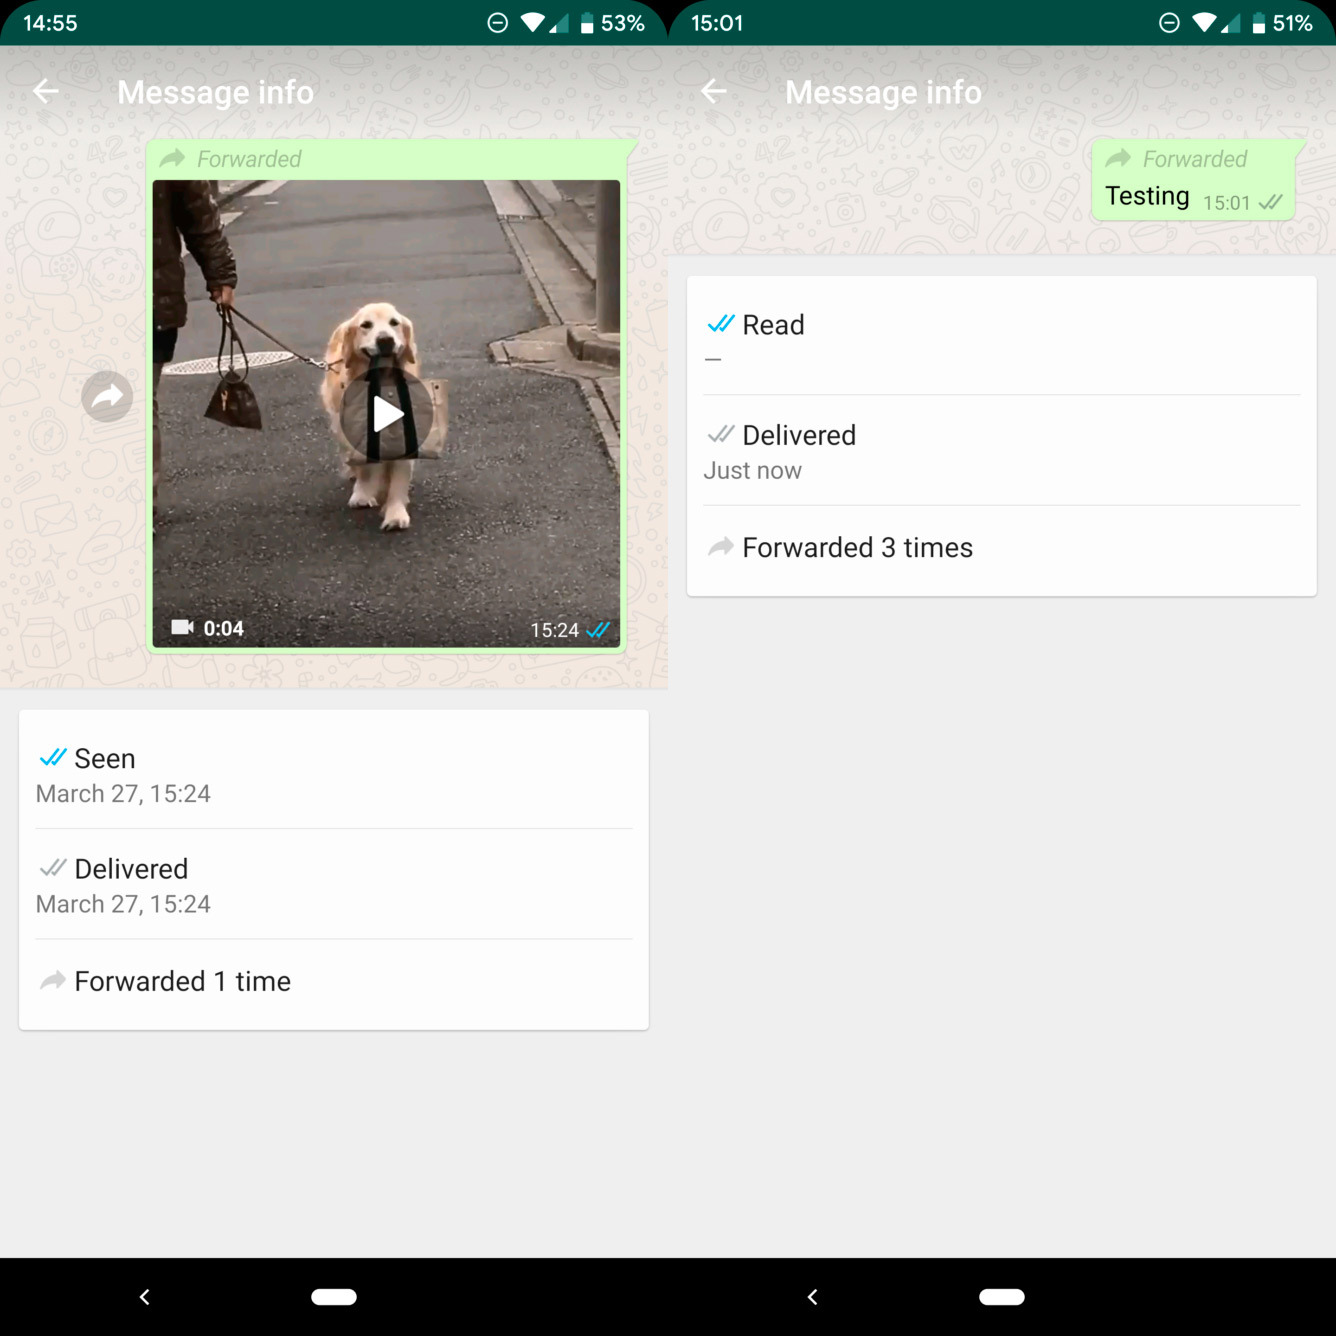Open the 'Testing' forwarded message bubble
The width and height of the screenshot is (1336, 1336).
coord(1192,181)
